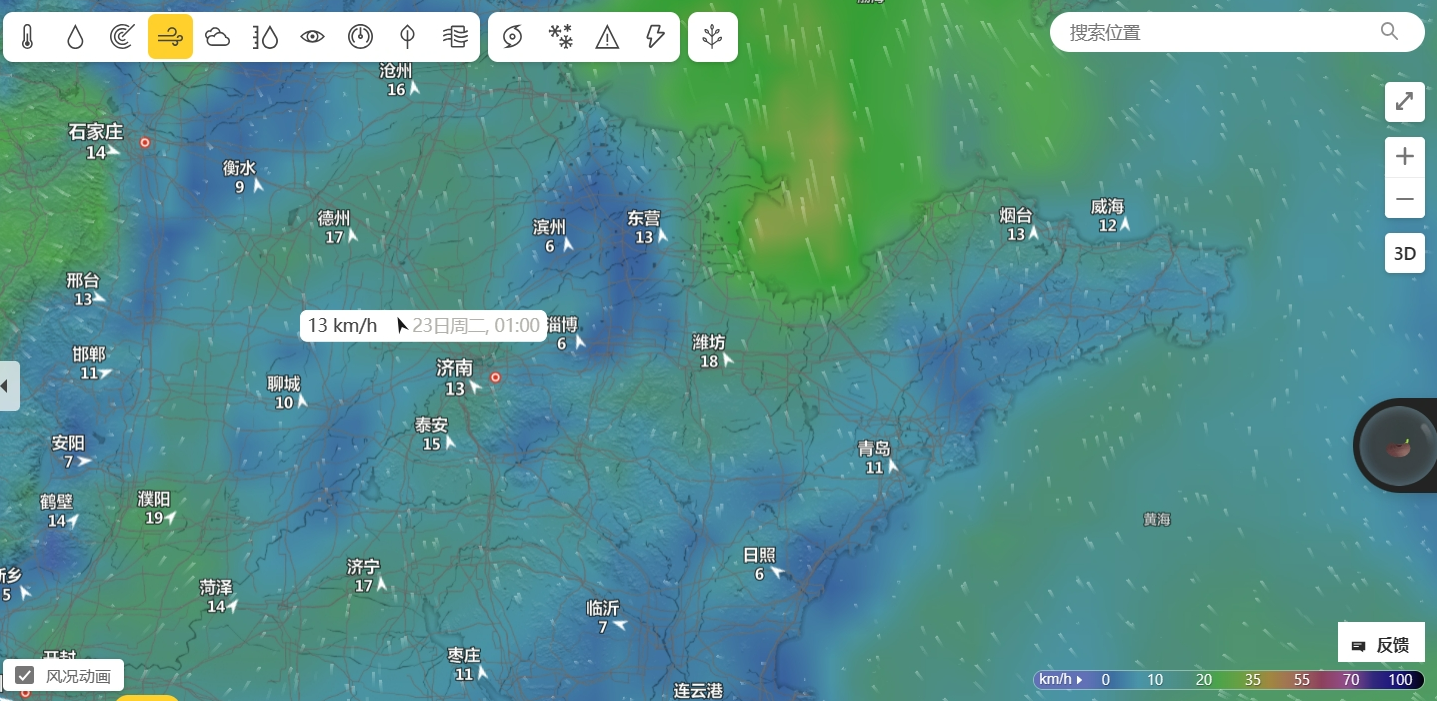Click the 反馈 feedback button

click(1381, 645)
